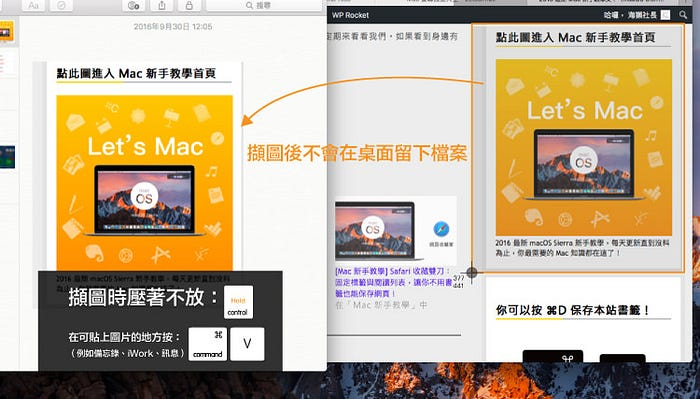Click the text 在「Mac 新手教學」中
The width and height of the screenshot is (700, 399).
(381, 305)
